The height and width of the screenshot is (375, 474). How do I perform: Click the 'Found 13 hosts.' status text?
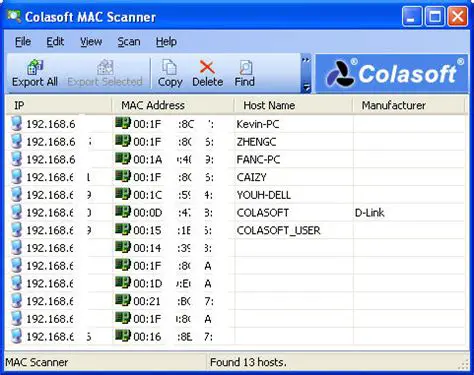(x=248, y=362)
